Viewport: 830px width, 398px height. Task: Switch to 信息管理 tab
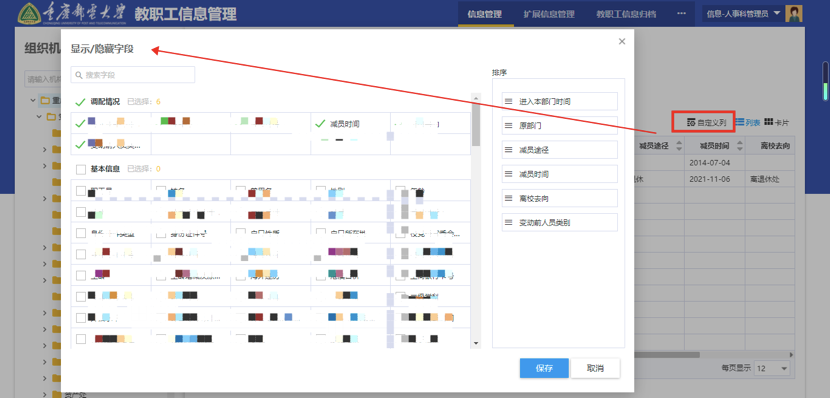pos(485,14)
